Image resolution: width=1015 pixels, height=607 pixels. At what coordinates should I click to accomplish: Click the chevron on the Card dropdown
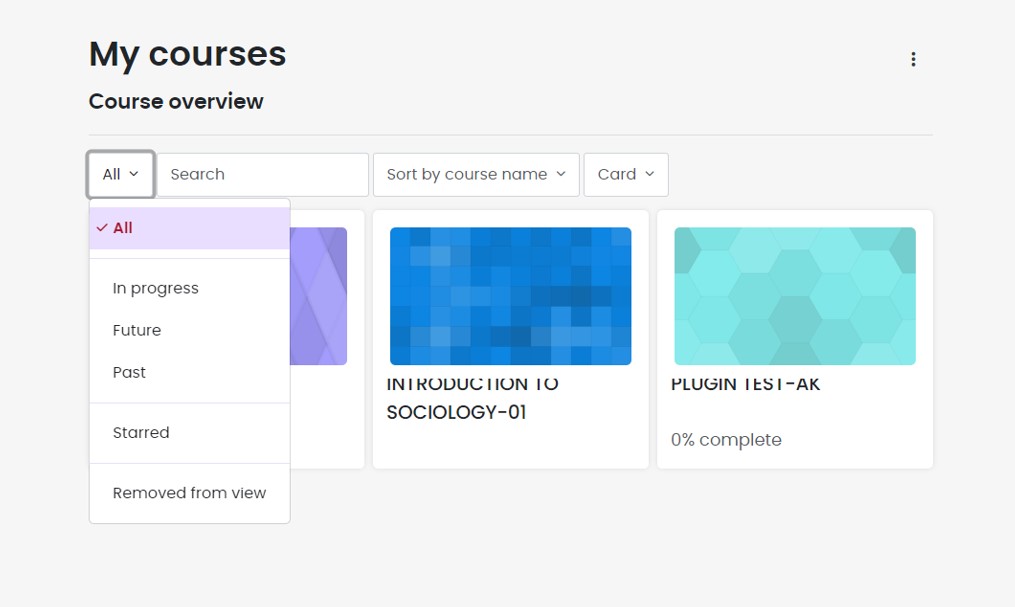pyautogui.click(x=648, y=174)
